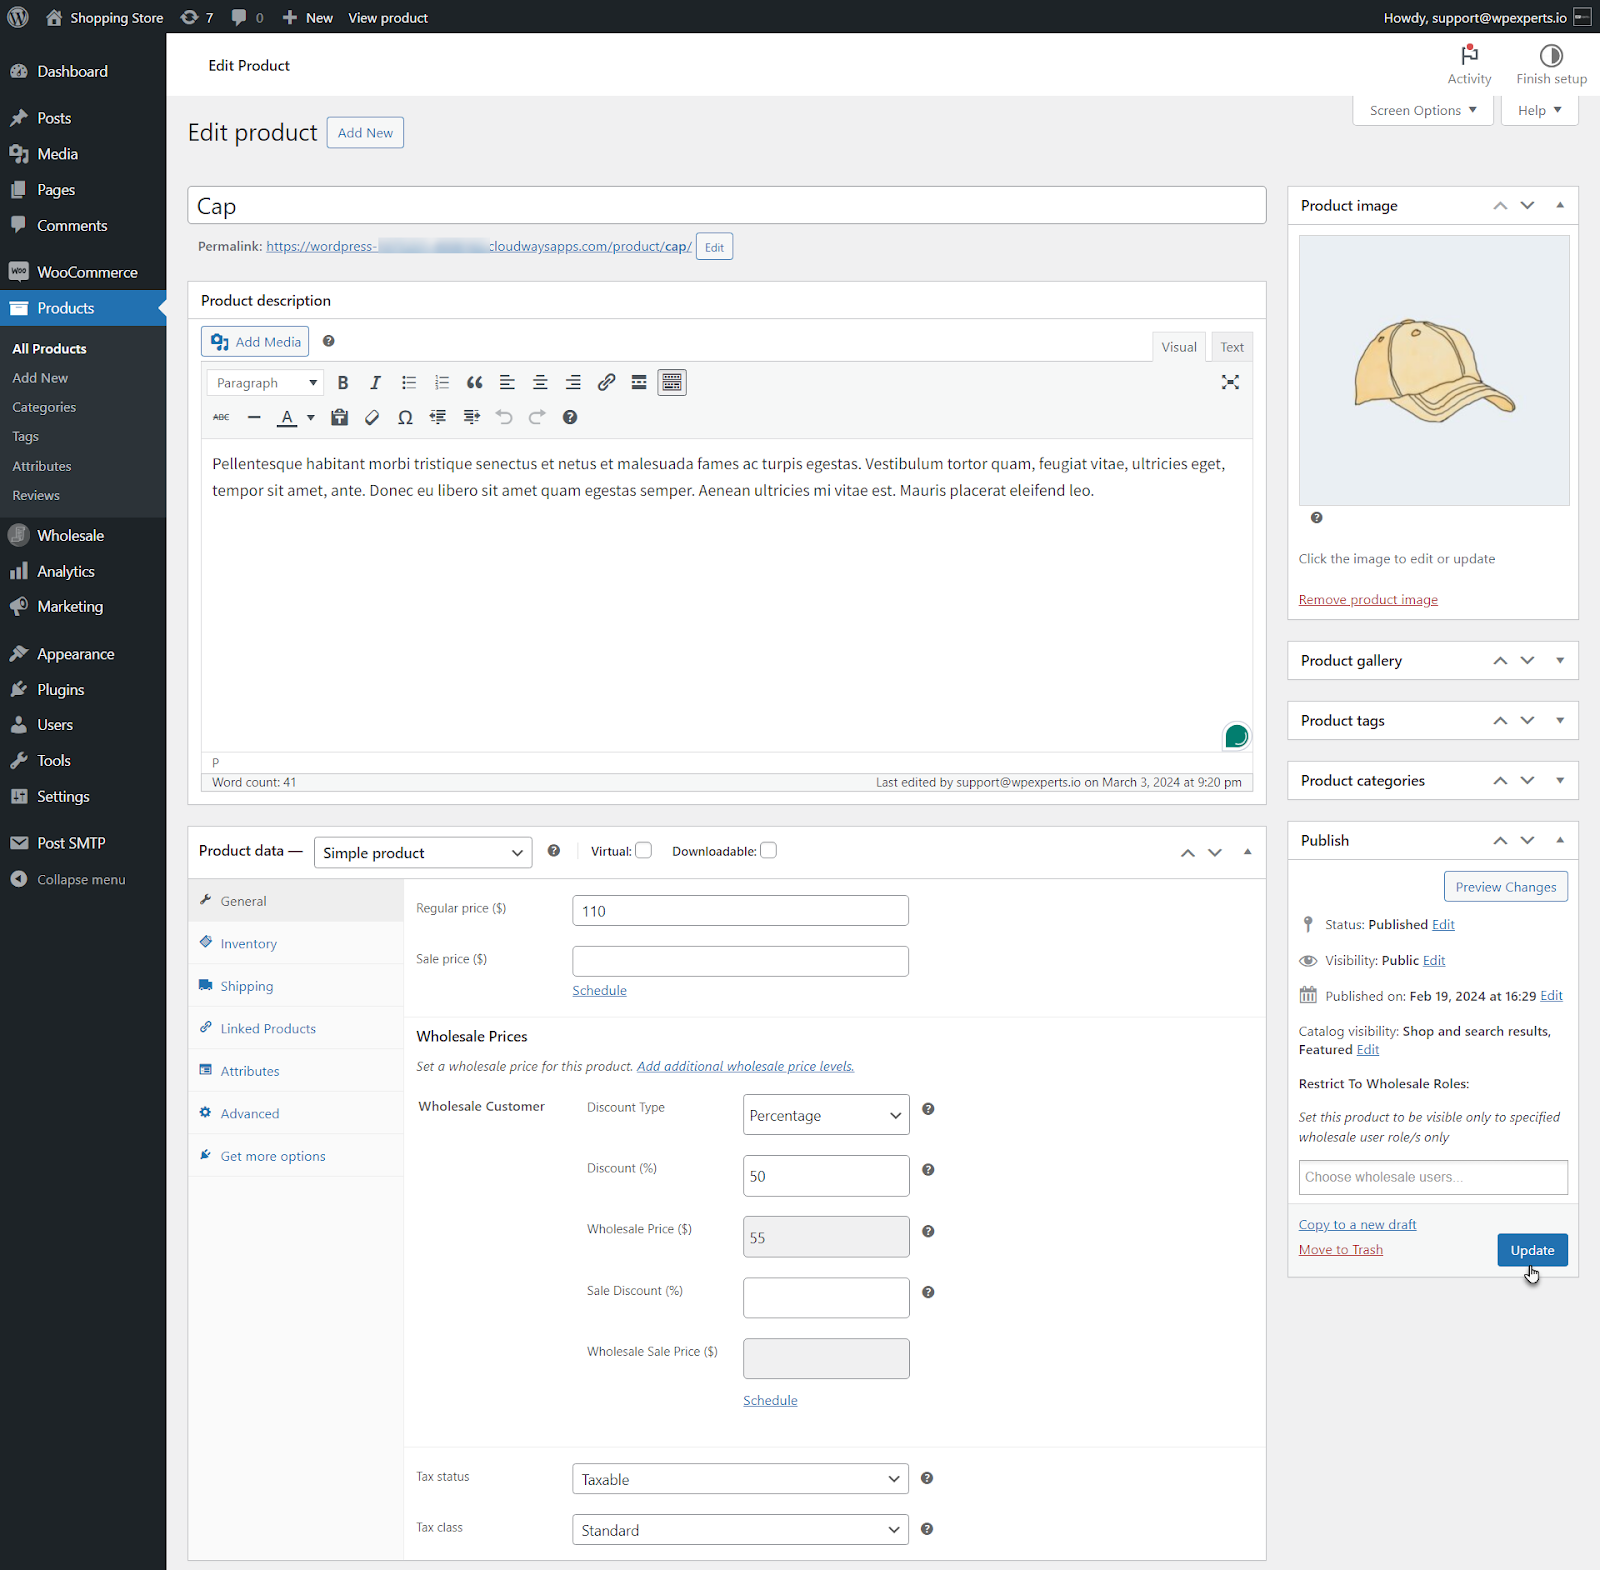
Task: Align text right in editor
Action: click(x=573, y=383)
